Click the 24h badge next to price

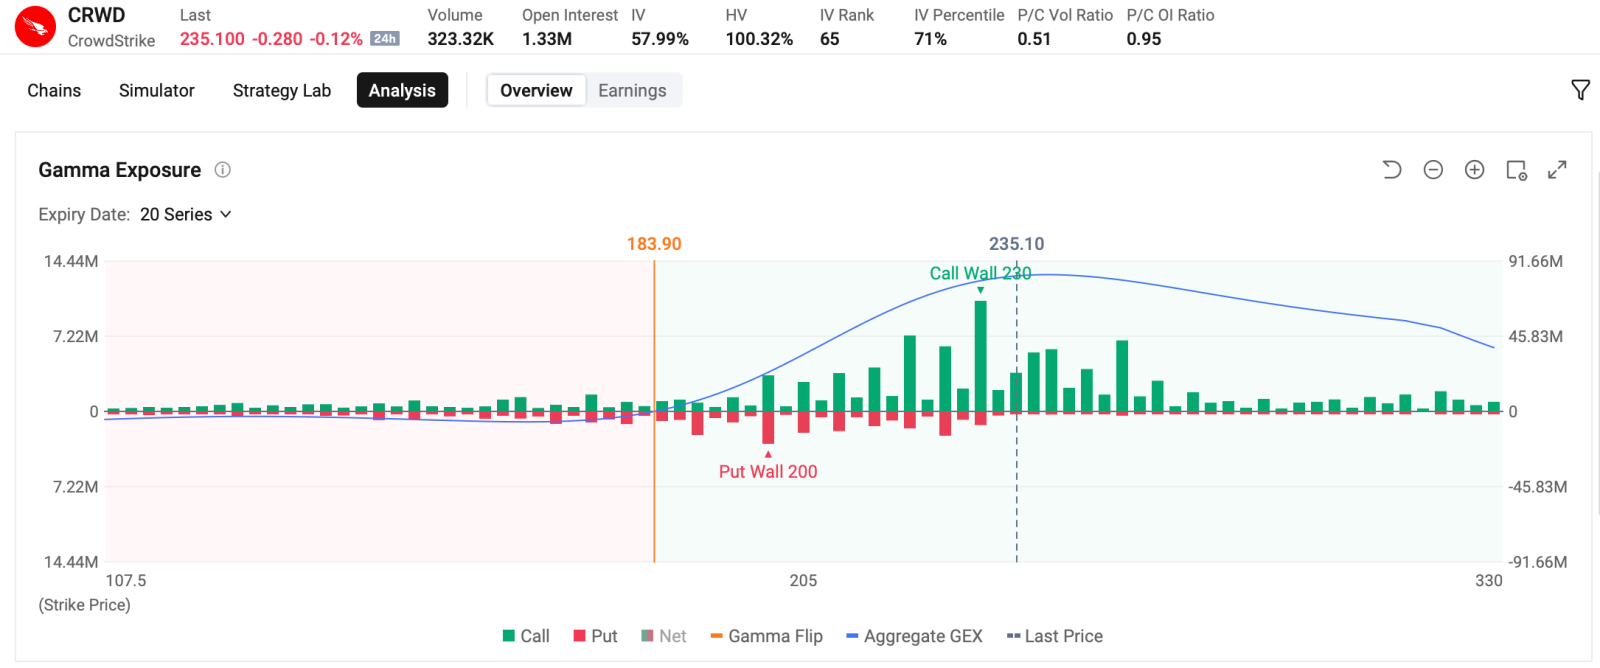click(x=385, y=39)
